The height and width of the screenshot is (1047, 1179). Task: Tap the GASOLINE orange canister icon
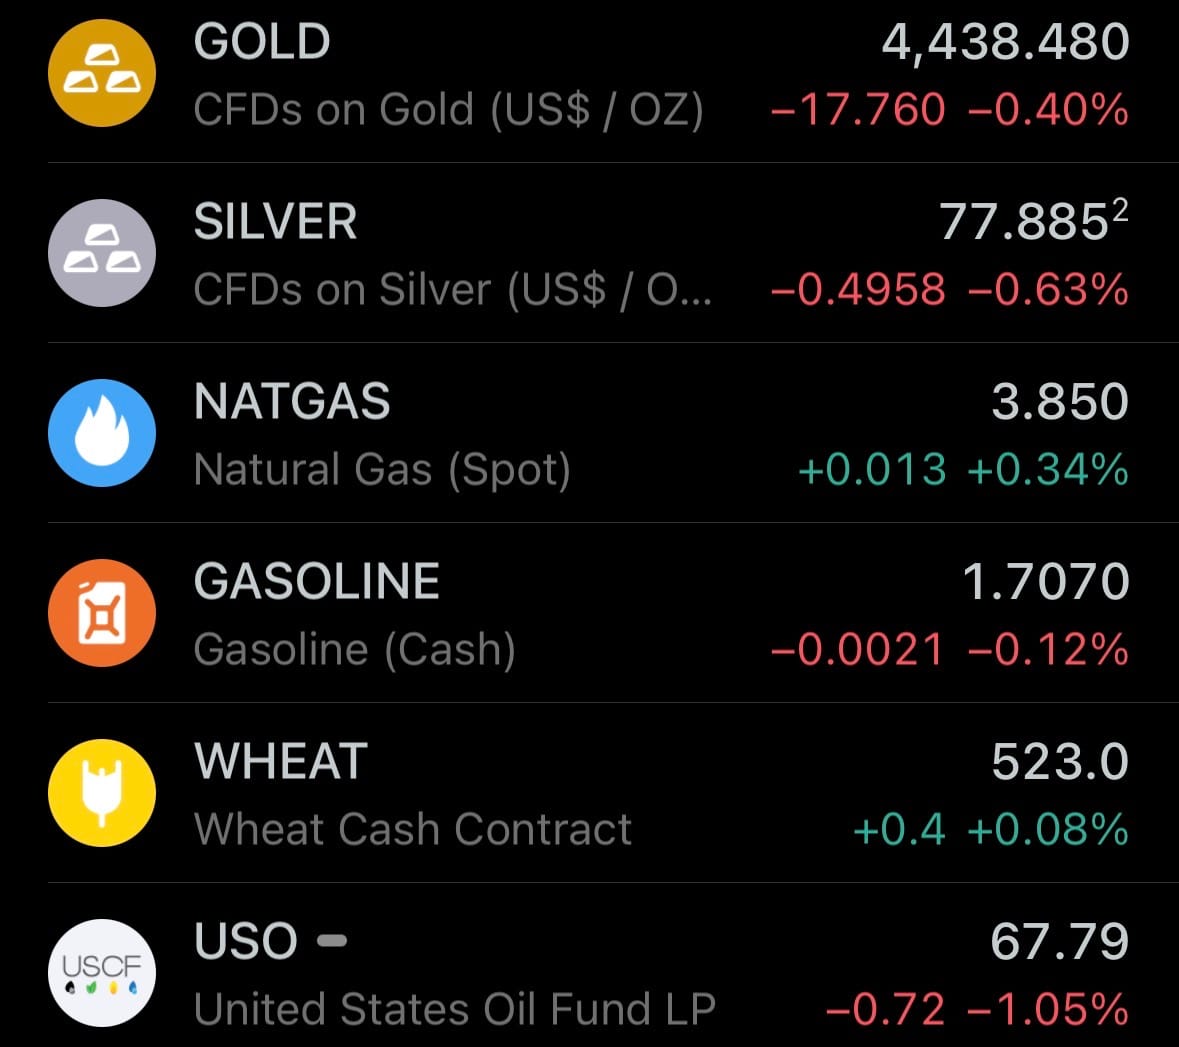click(102, 613)
